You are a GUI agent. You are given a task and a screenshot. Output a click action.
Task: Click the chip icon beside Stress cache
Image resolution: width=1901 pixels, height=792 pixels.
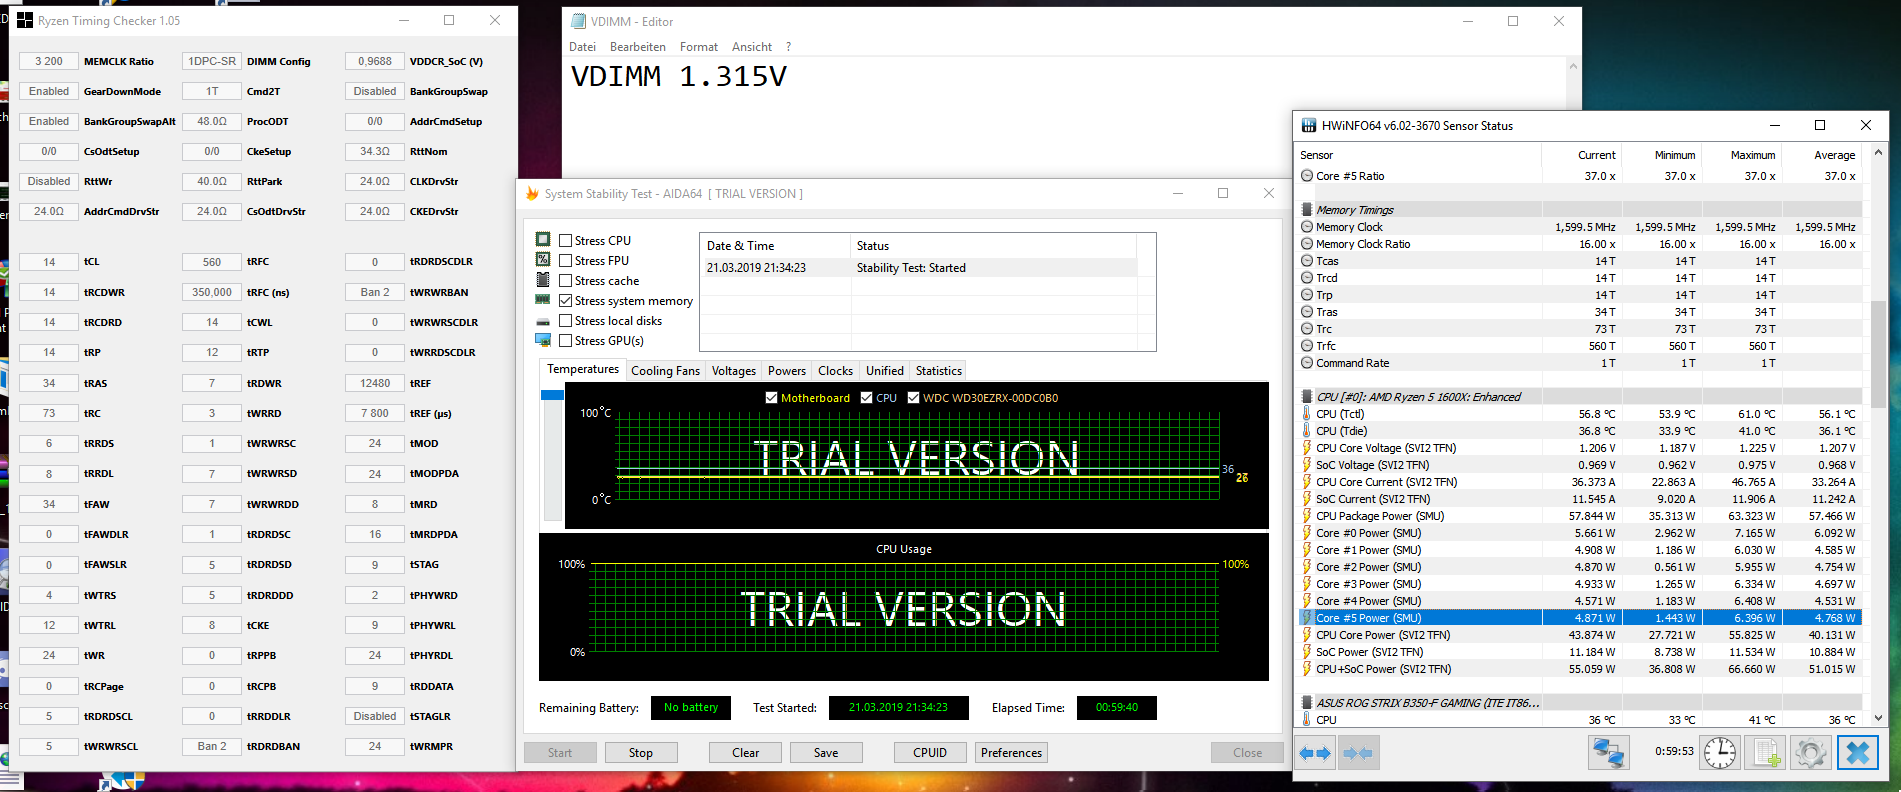pos(543,280)
